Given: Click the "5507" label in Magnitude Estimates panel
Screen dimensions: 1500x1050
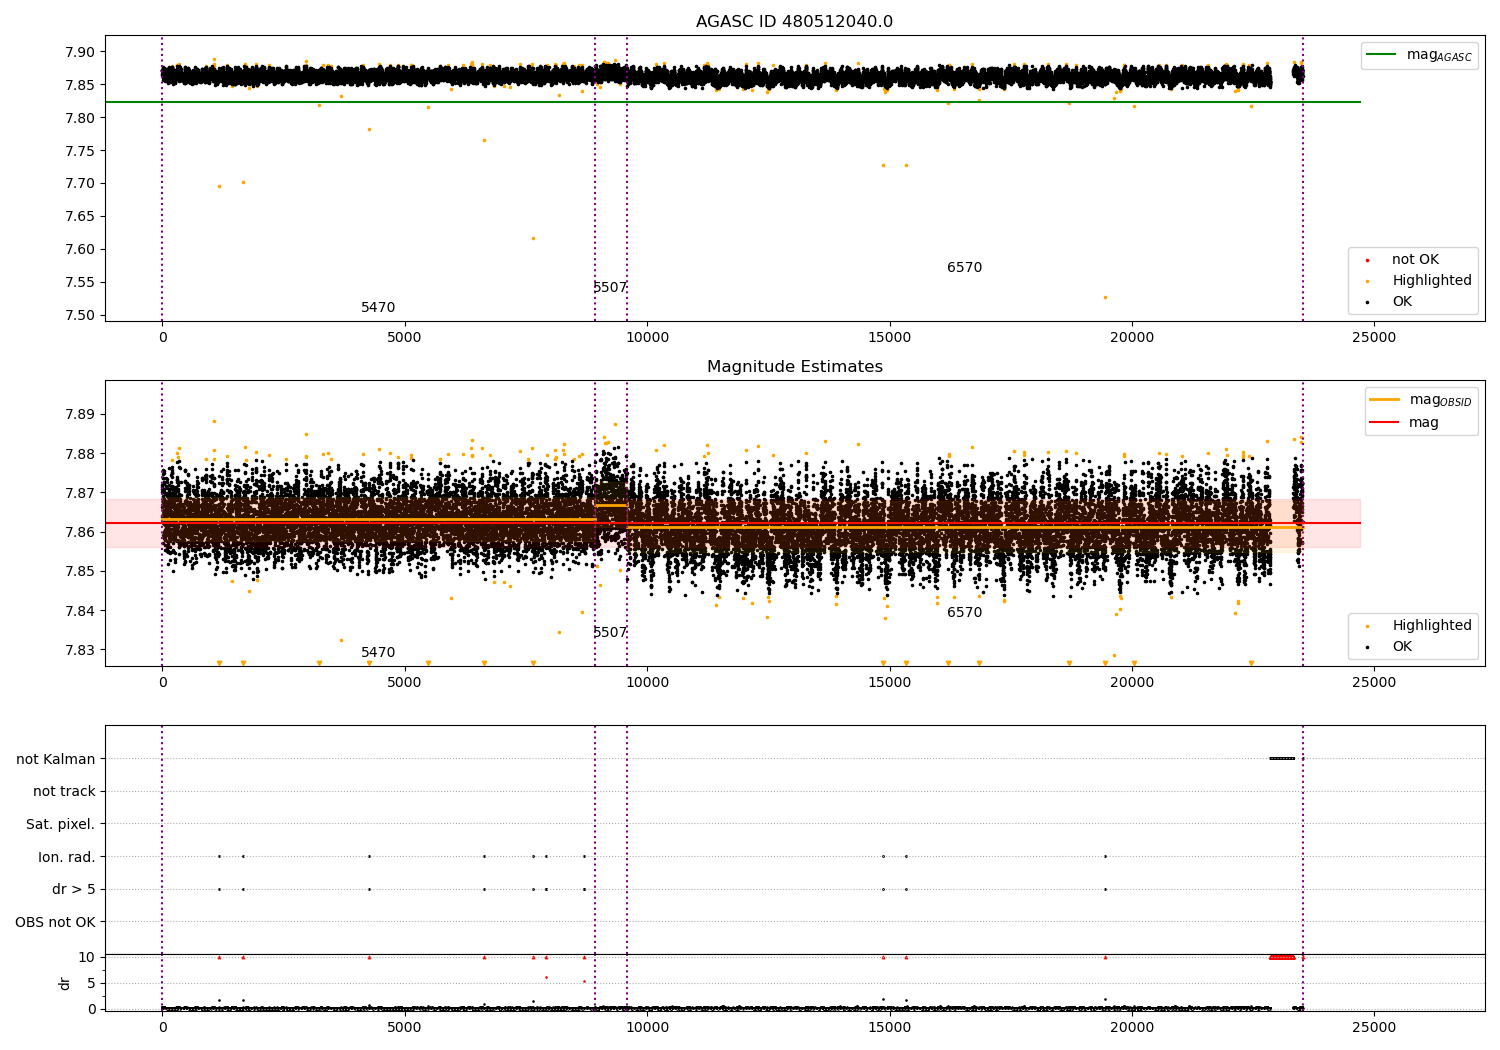Looking at the screenshot, I should click(610, 633).
